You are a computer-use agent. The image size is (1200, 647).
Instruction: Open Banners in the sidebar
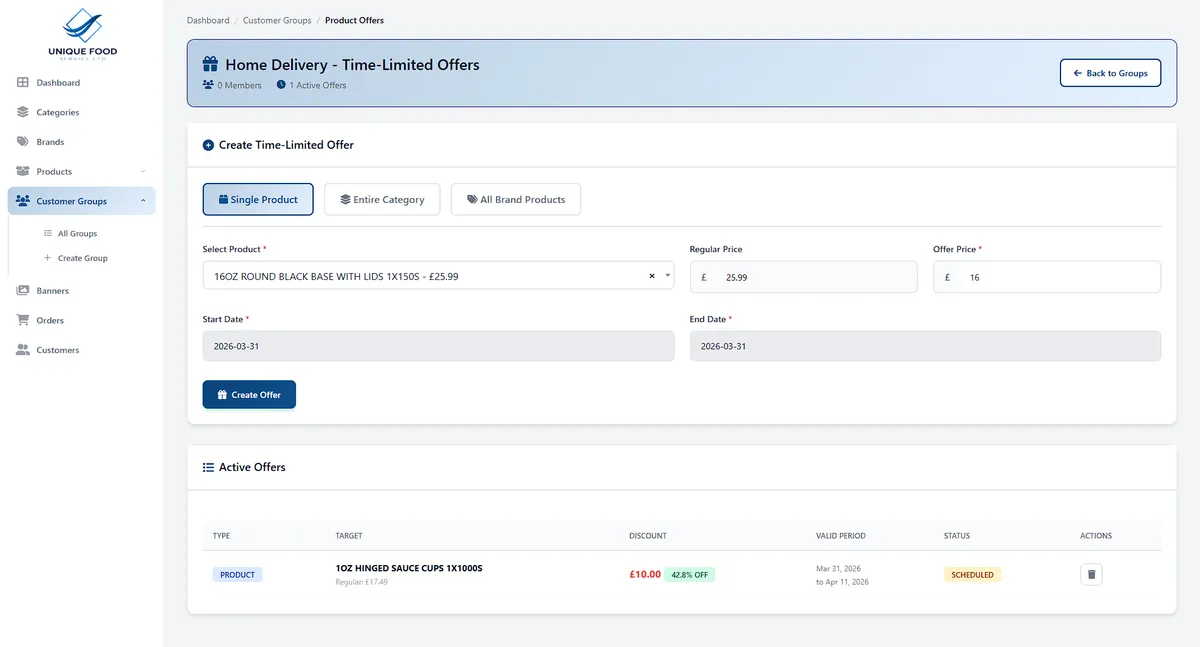click(82, 291)
